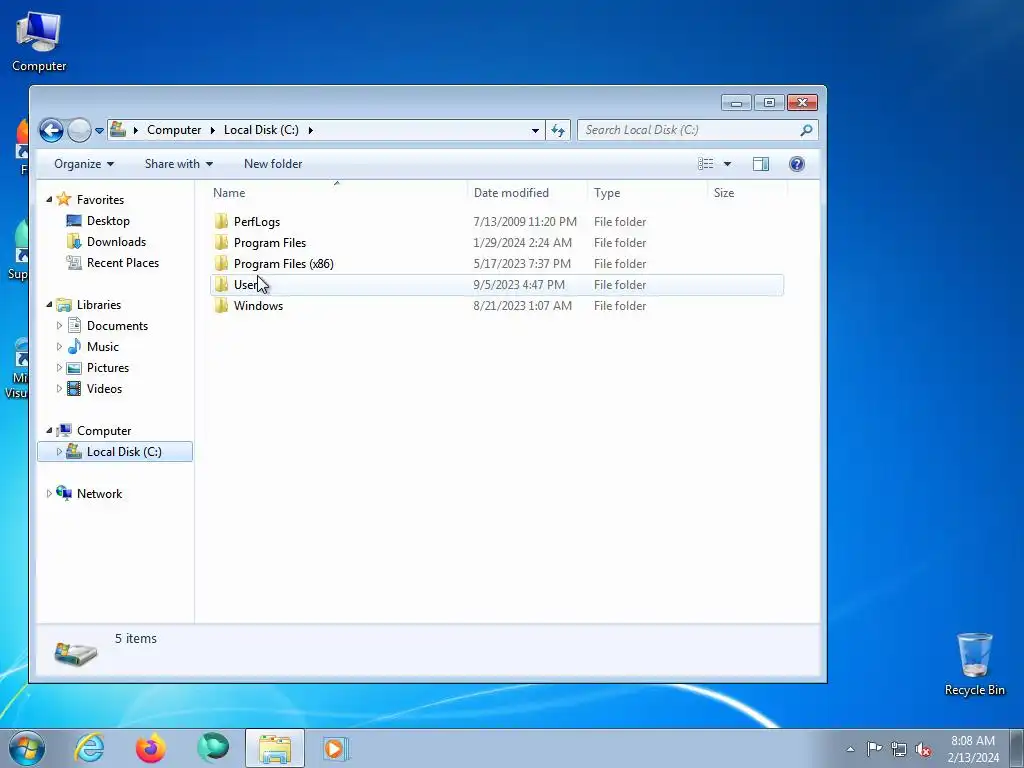Collapse the Favorites group triangle

click(x=49, y=200)
